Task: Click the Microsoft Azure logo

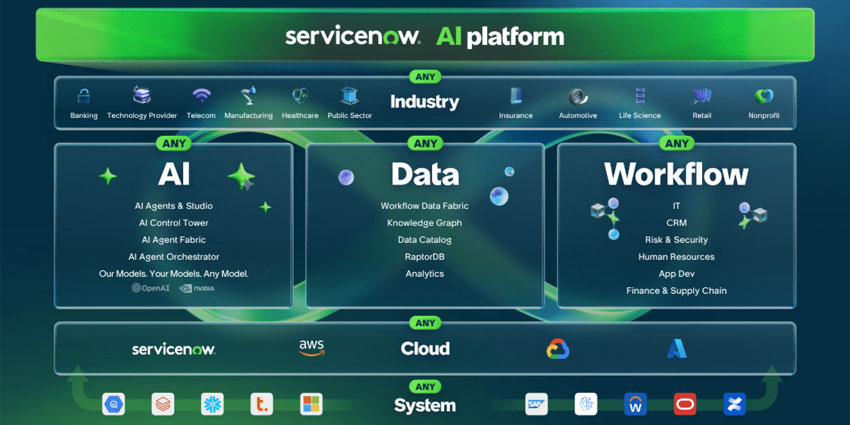Action: coord(677,349)
